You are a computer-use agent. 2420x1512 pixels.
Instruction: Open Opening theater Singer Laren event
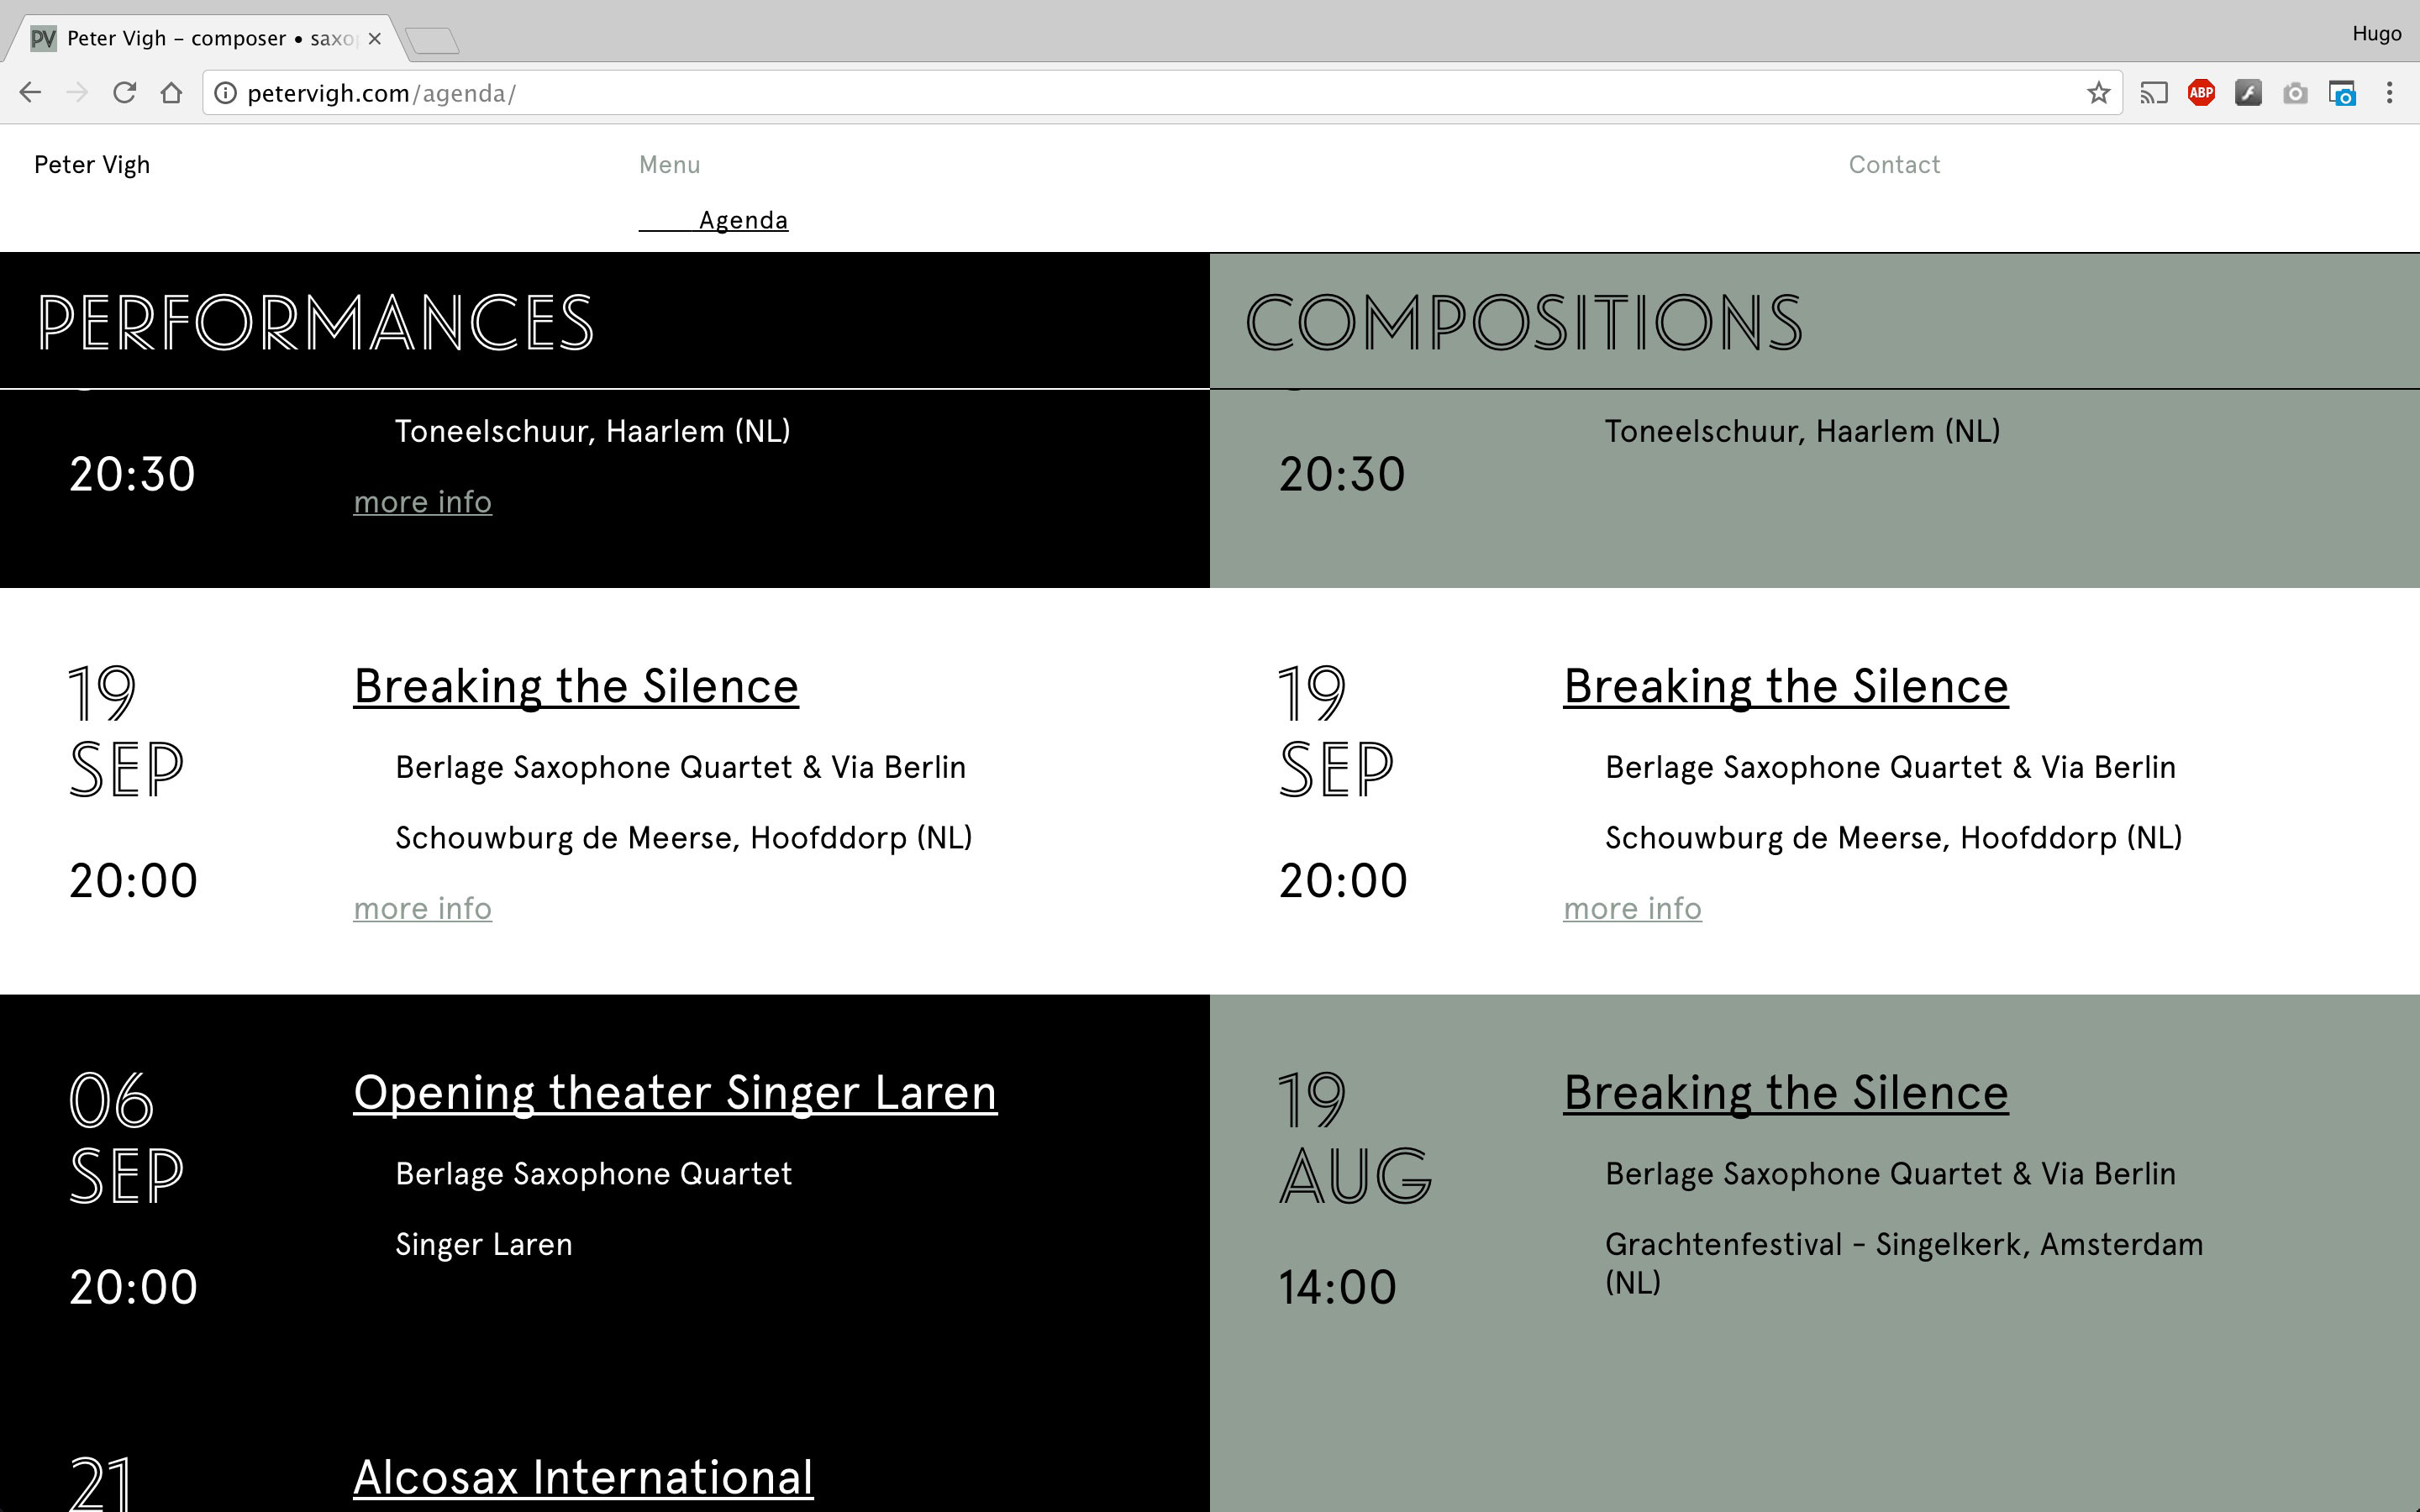point(675,1092)
